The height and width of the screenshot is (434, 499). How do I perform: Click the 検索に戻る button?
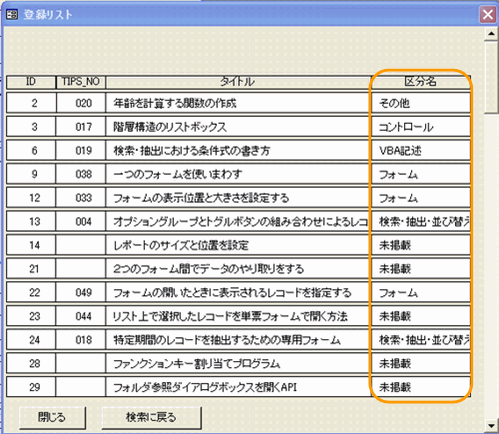pyautogui.click(x=151, y=418)
